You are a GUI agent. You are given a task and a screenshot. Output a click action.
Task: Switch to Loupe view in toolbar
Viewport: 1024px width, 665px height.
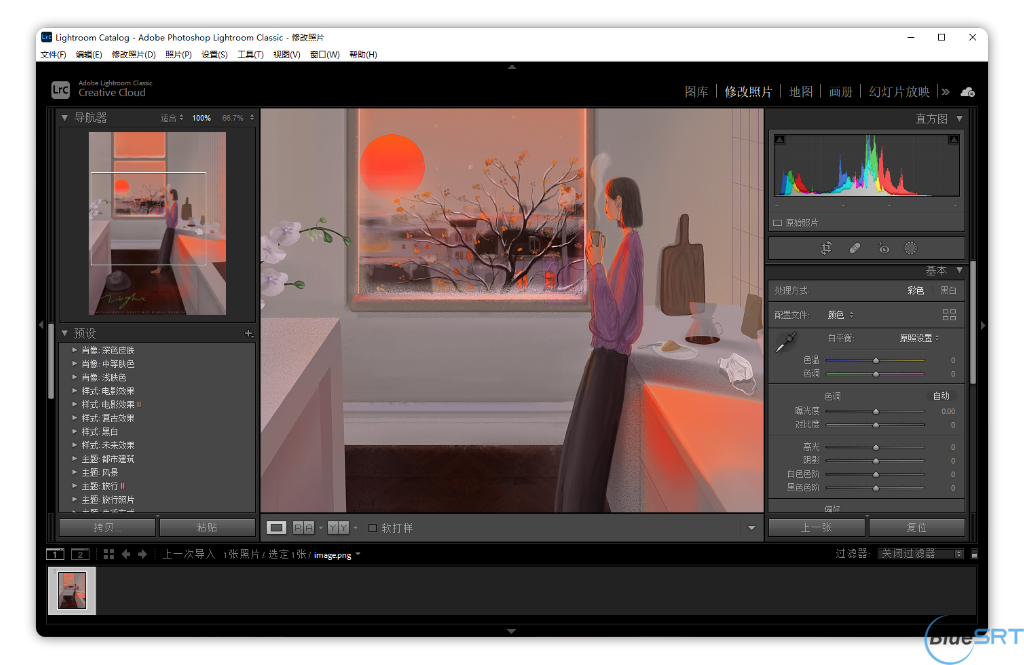[x=277, y=527]
